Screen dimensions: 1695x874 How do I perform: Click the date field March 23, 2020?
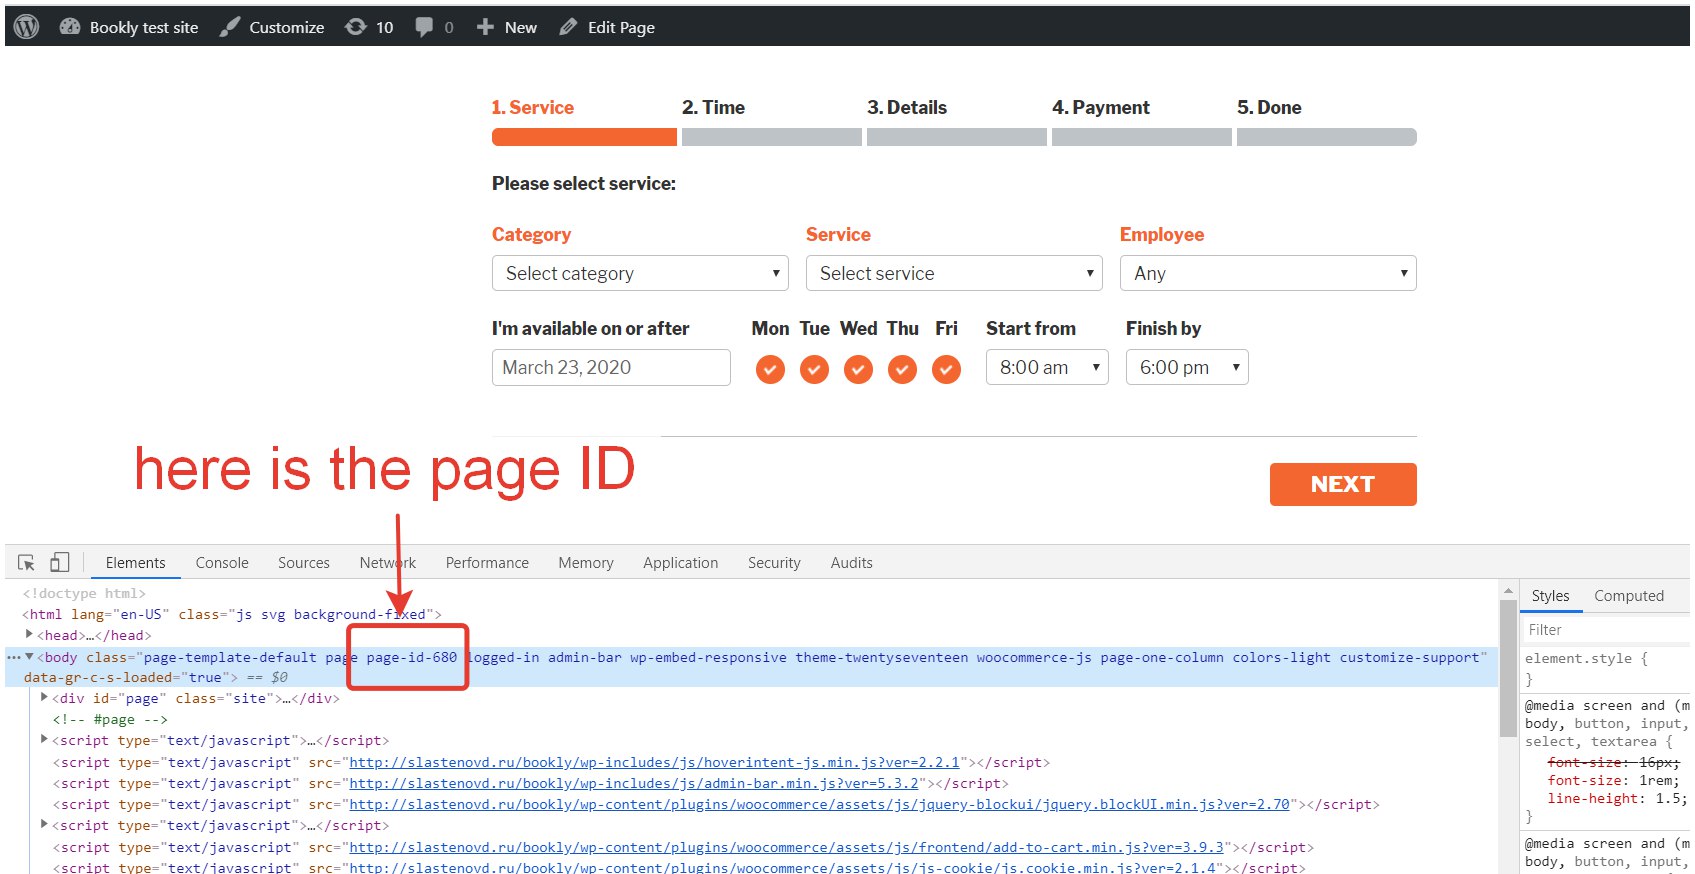611,367
